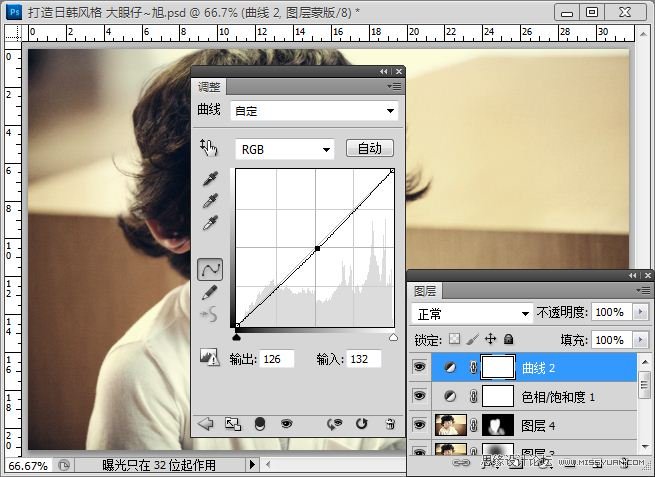Open the curves preset dropdown 自定
This screenshot has height=477, width=655.
(314, 111)
